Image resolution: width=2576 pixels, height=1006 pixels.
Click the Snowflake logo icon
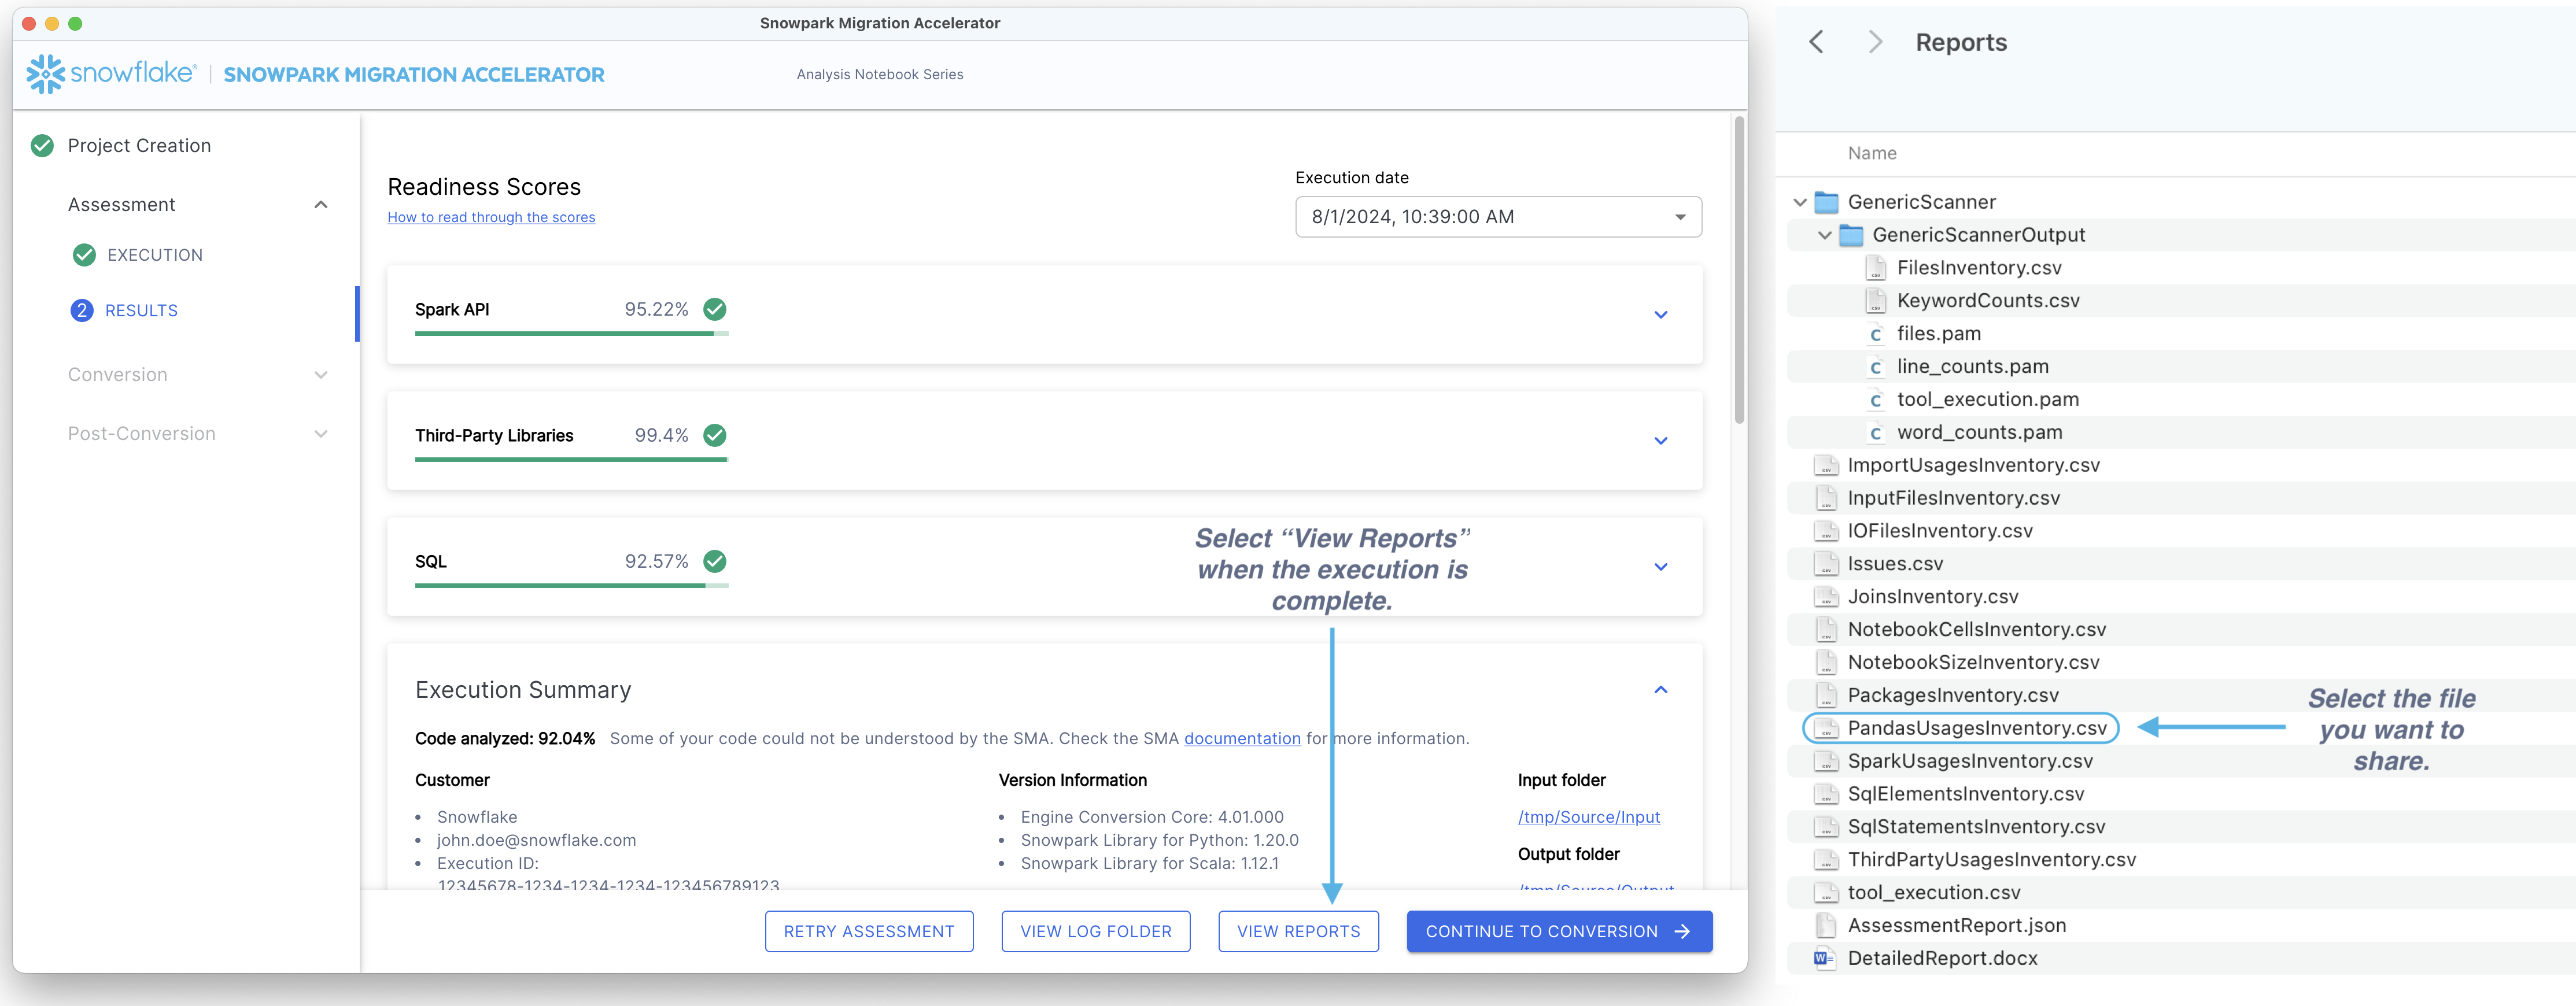(x=47, y=73)
